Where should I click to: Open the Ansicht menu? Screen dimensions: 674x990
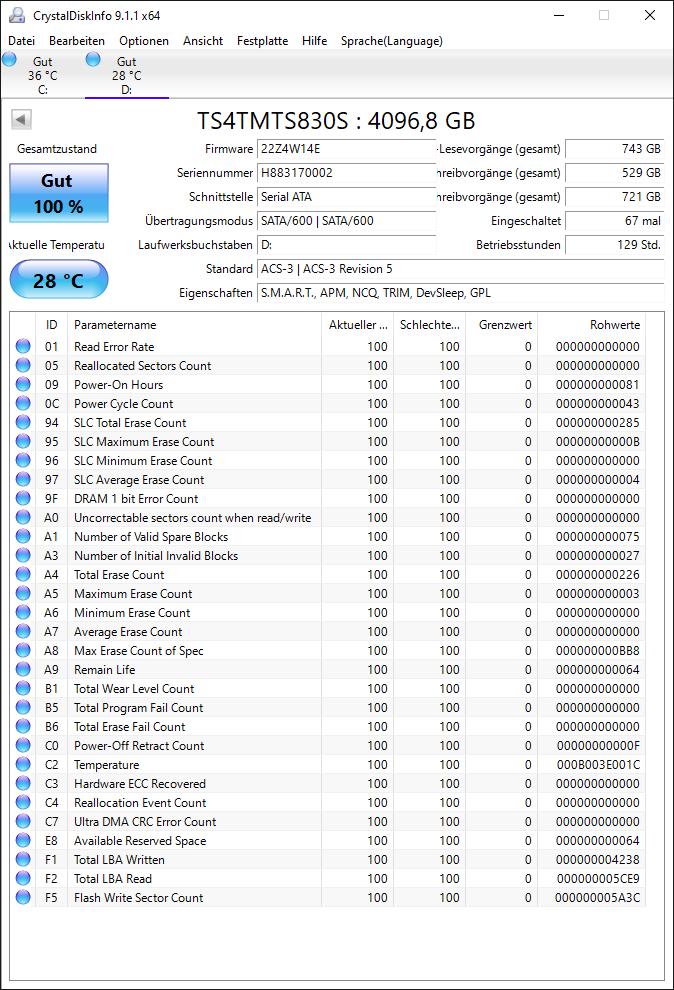point(203,40)
